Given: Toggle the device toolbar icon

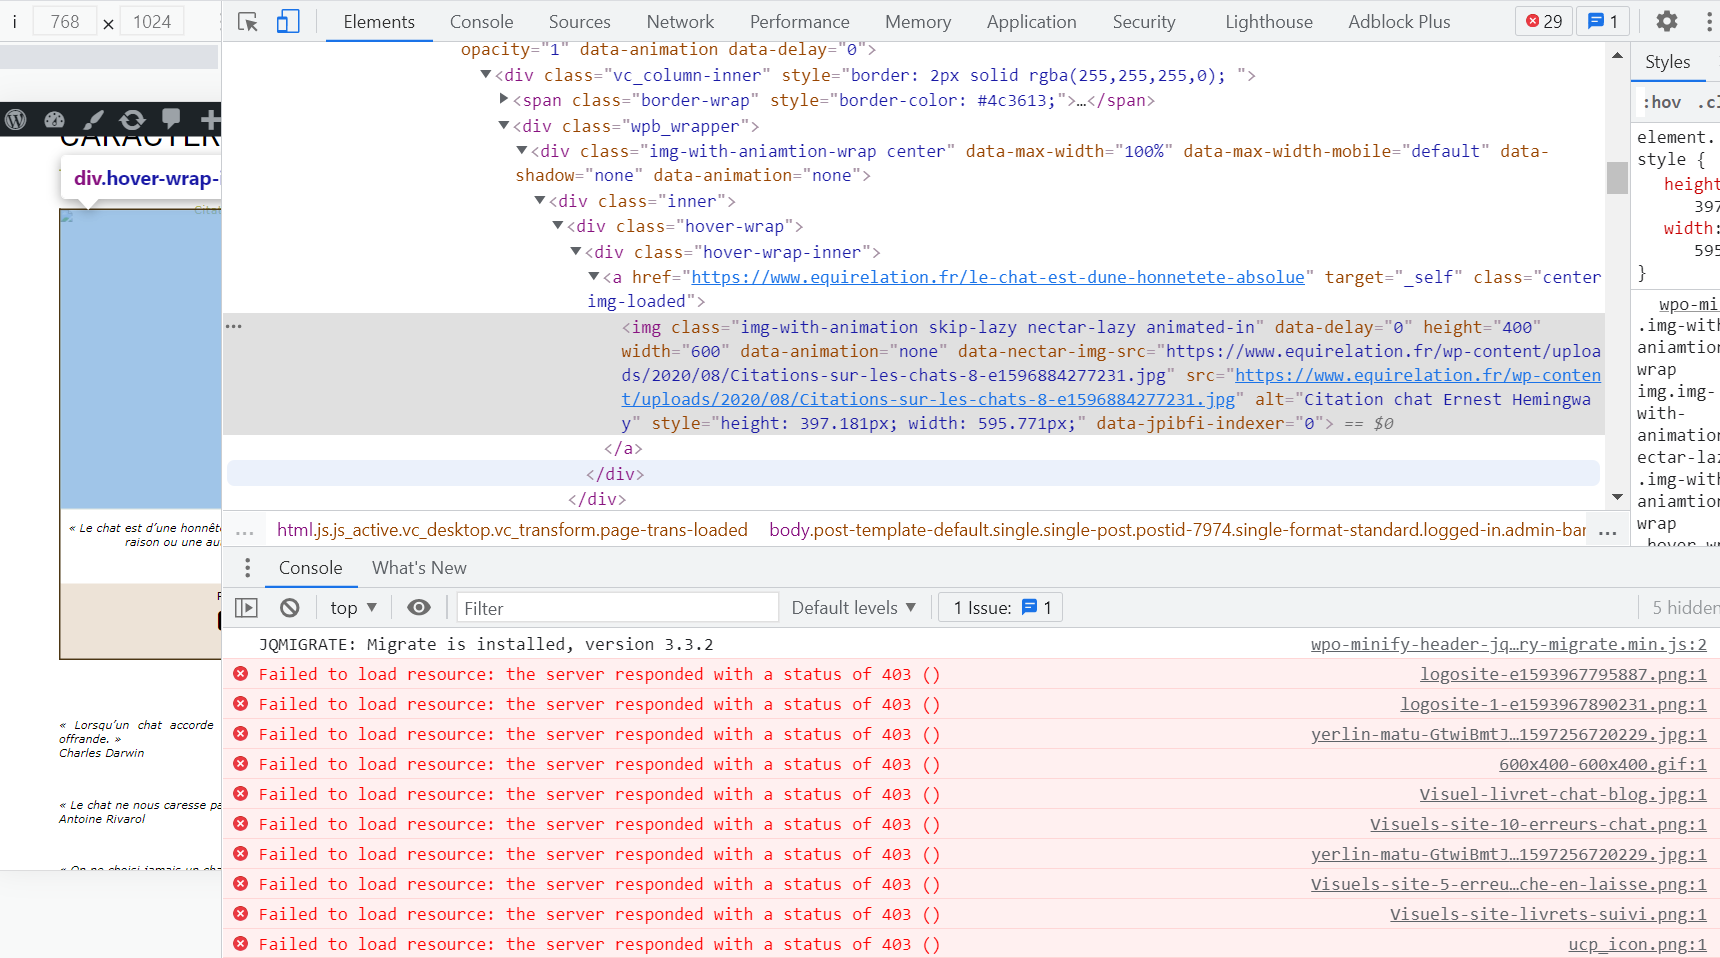Looking at the screenshot, I should point(288,22).
